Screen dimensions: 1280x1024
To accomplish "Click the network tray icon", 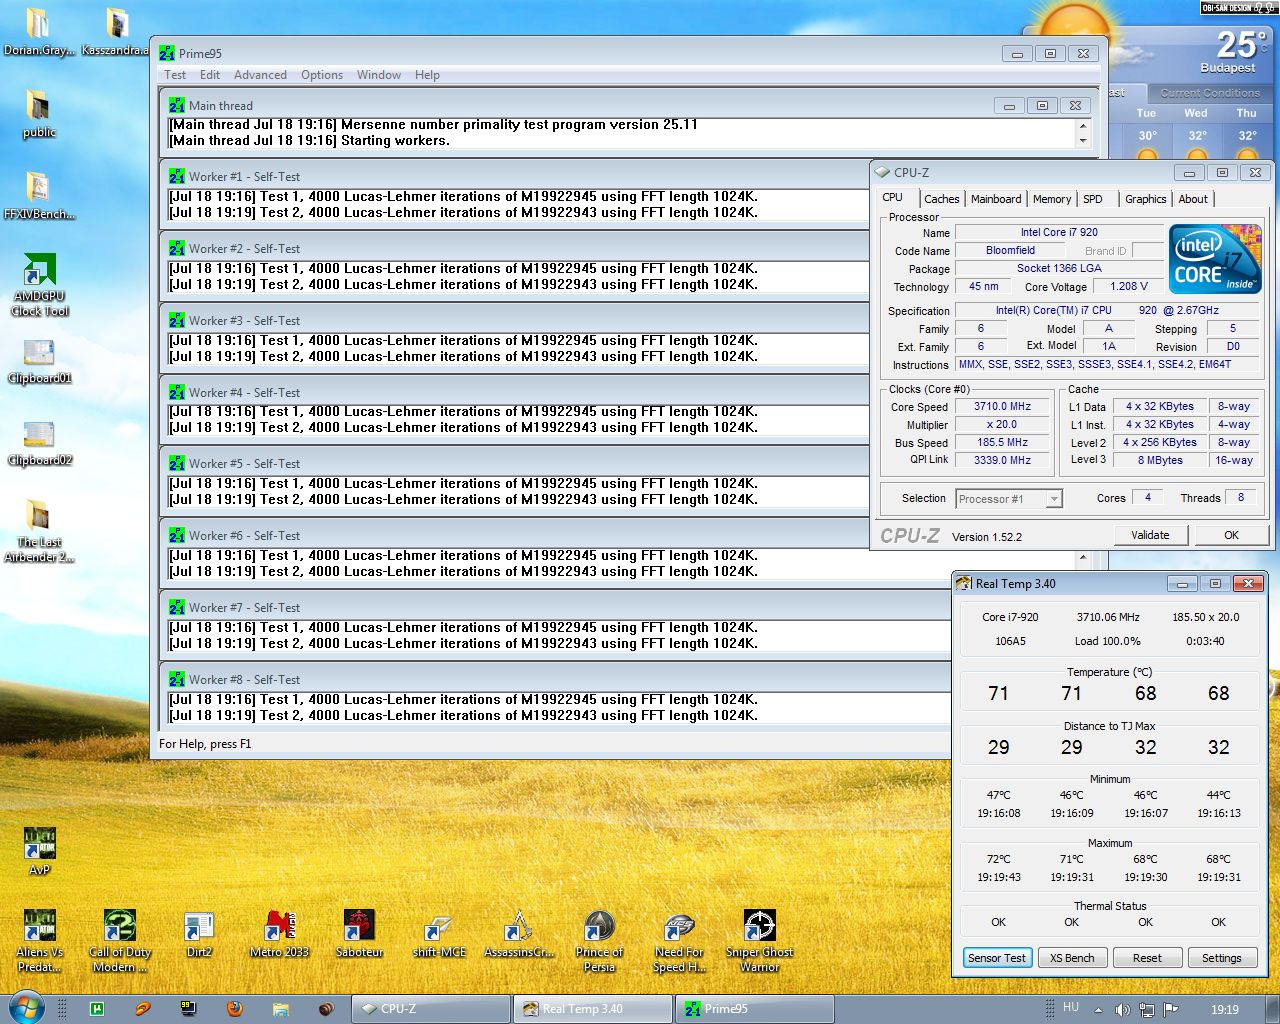I will [x=1147, y=1010].
